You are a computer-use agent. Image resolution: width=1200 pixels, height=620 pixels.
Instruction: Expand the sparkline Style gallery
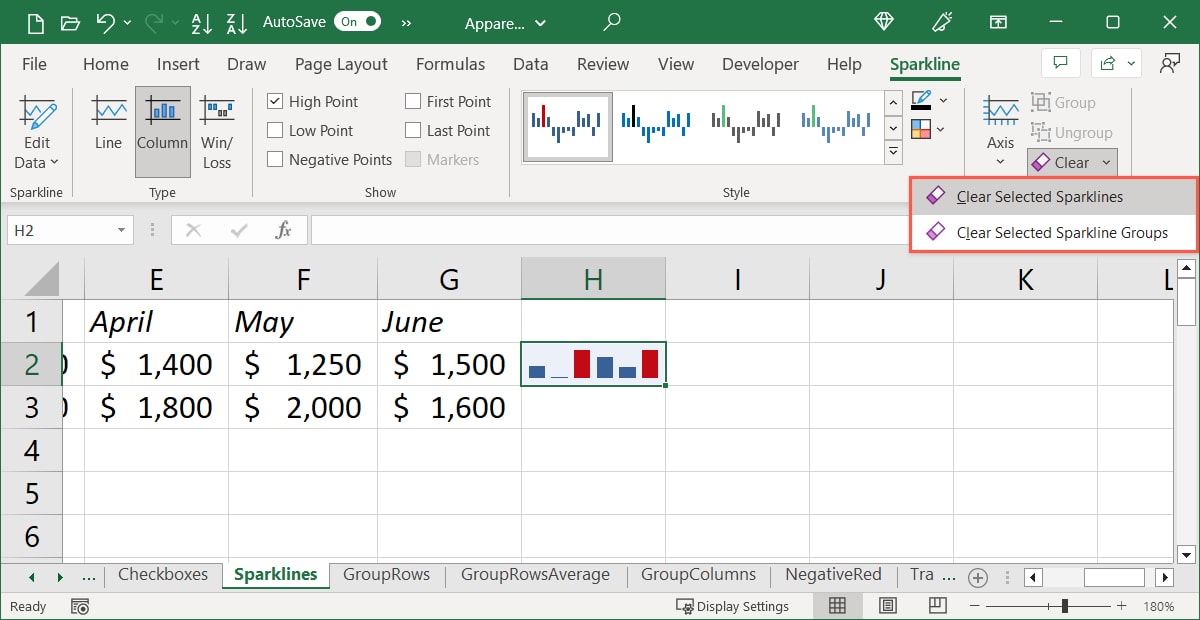click(893, 151)
